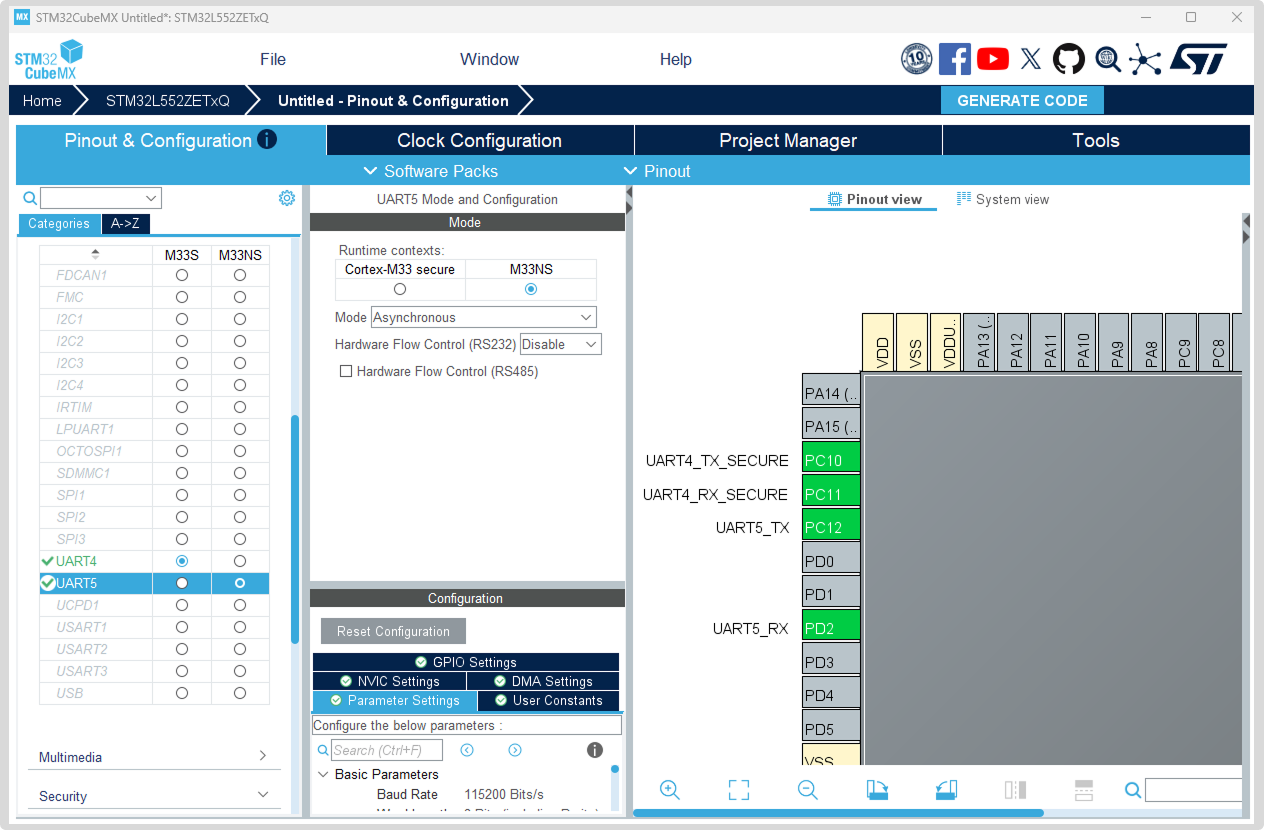
Task: Open Hardware Flow Control (RS232) dropdown
Action: point(560,344)
